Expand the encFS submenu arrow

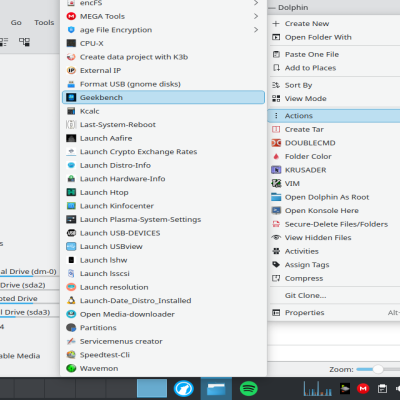[x=256, y=3]
